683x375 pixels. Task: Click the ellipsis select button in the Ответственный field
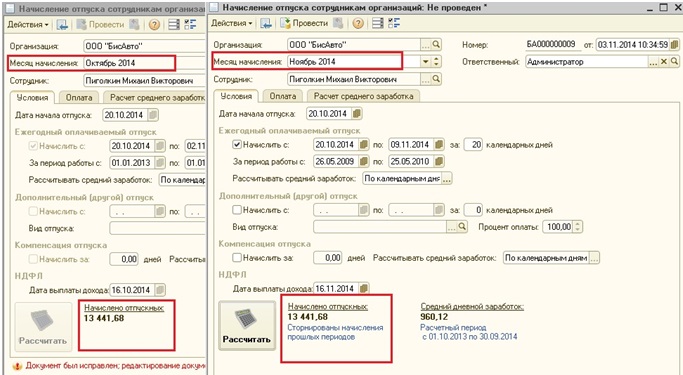coord(653,62)
